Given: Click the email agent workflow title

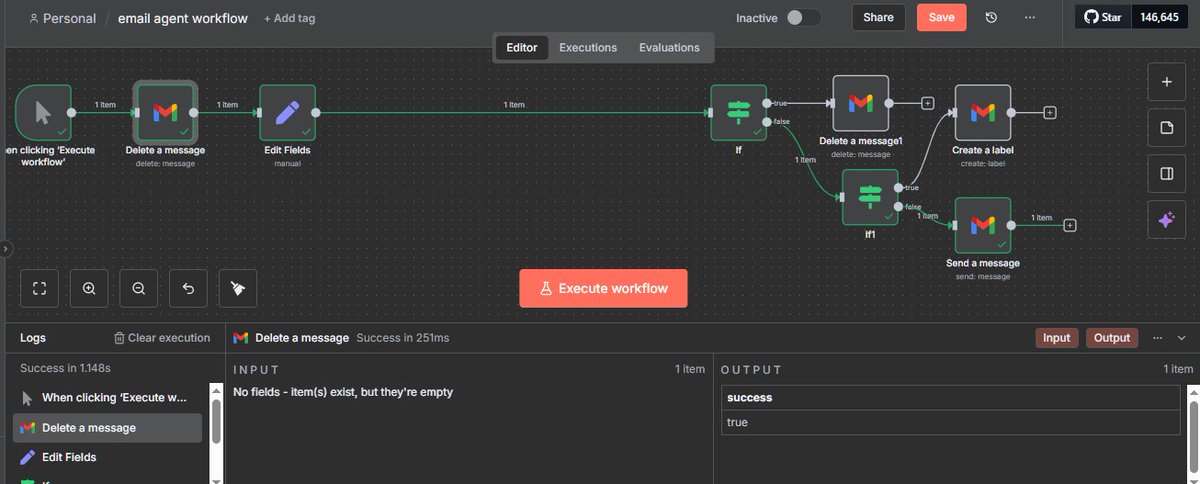Looking at the screenshot, I should click(183, 18).
